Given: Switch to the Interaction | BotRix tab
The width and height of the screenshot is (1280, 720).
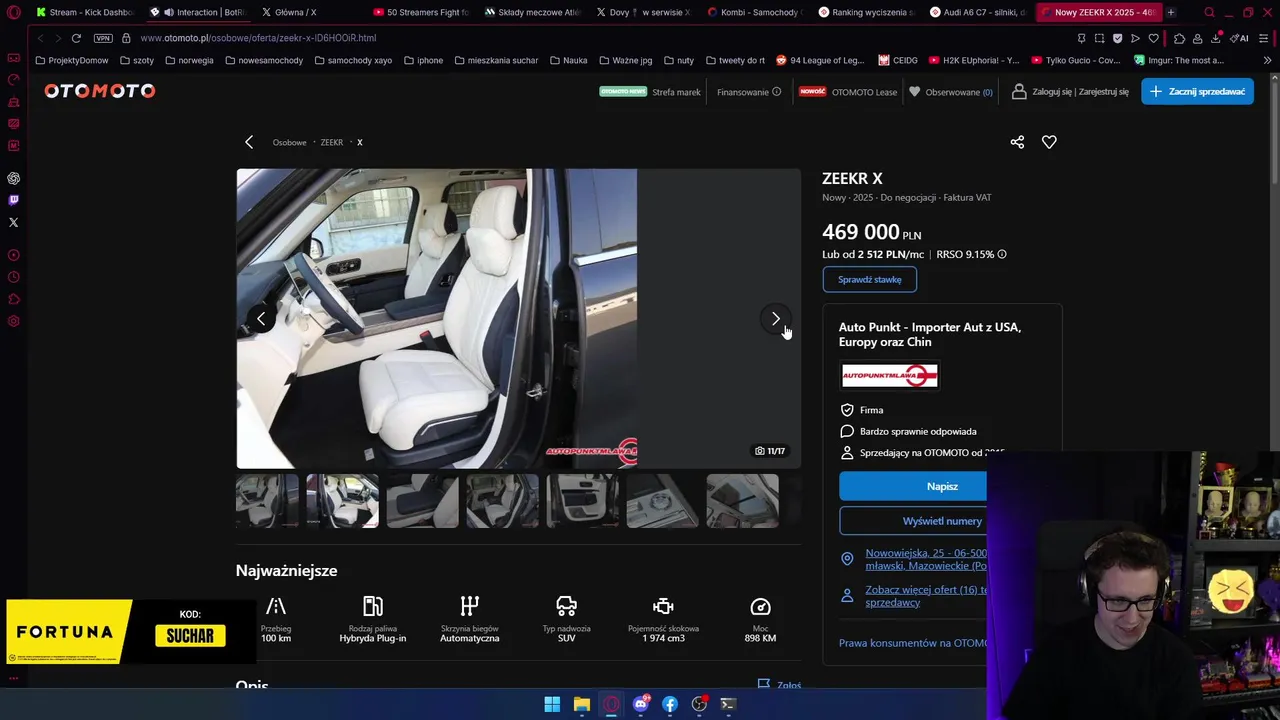Looking at the screenshot, I should point(198,12).
